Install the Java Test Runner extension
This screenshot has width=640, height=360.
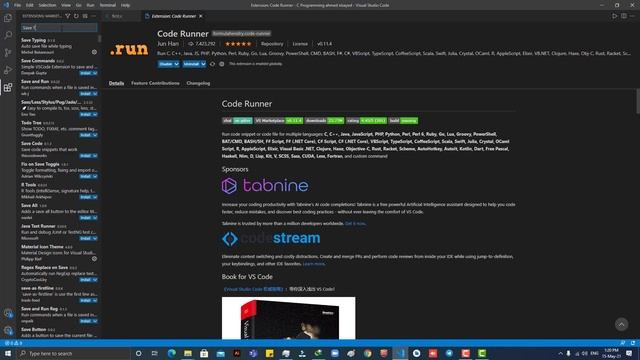[x=88, y=238]
